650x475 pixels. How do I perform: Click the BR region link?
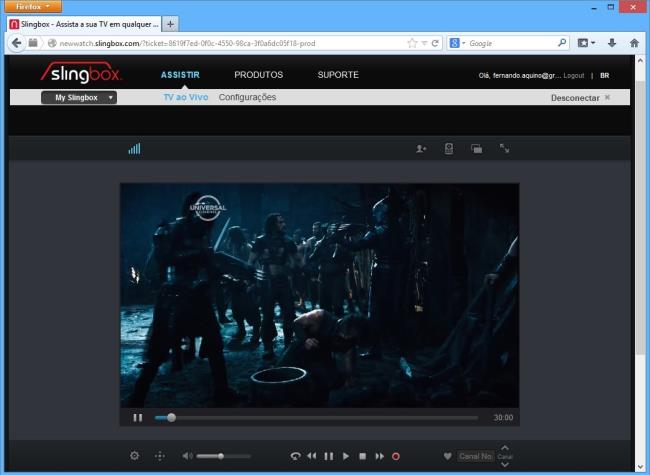pos(604,75)
